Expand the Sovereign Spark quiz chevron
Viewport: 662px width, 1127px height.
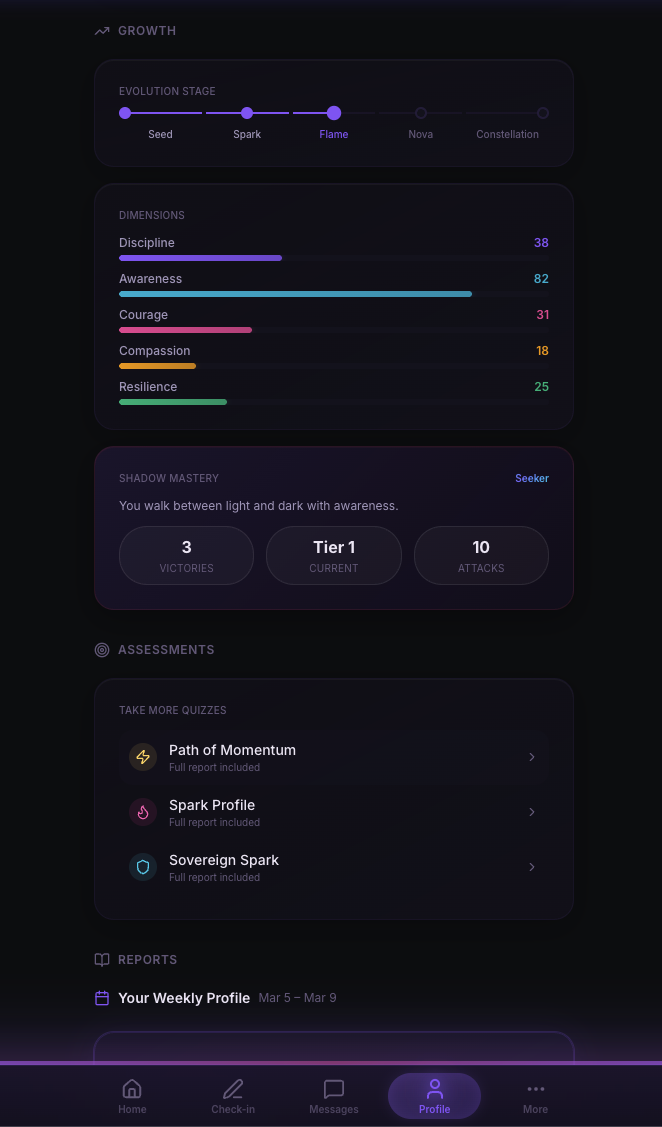532,867
